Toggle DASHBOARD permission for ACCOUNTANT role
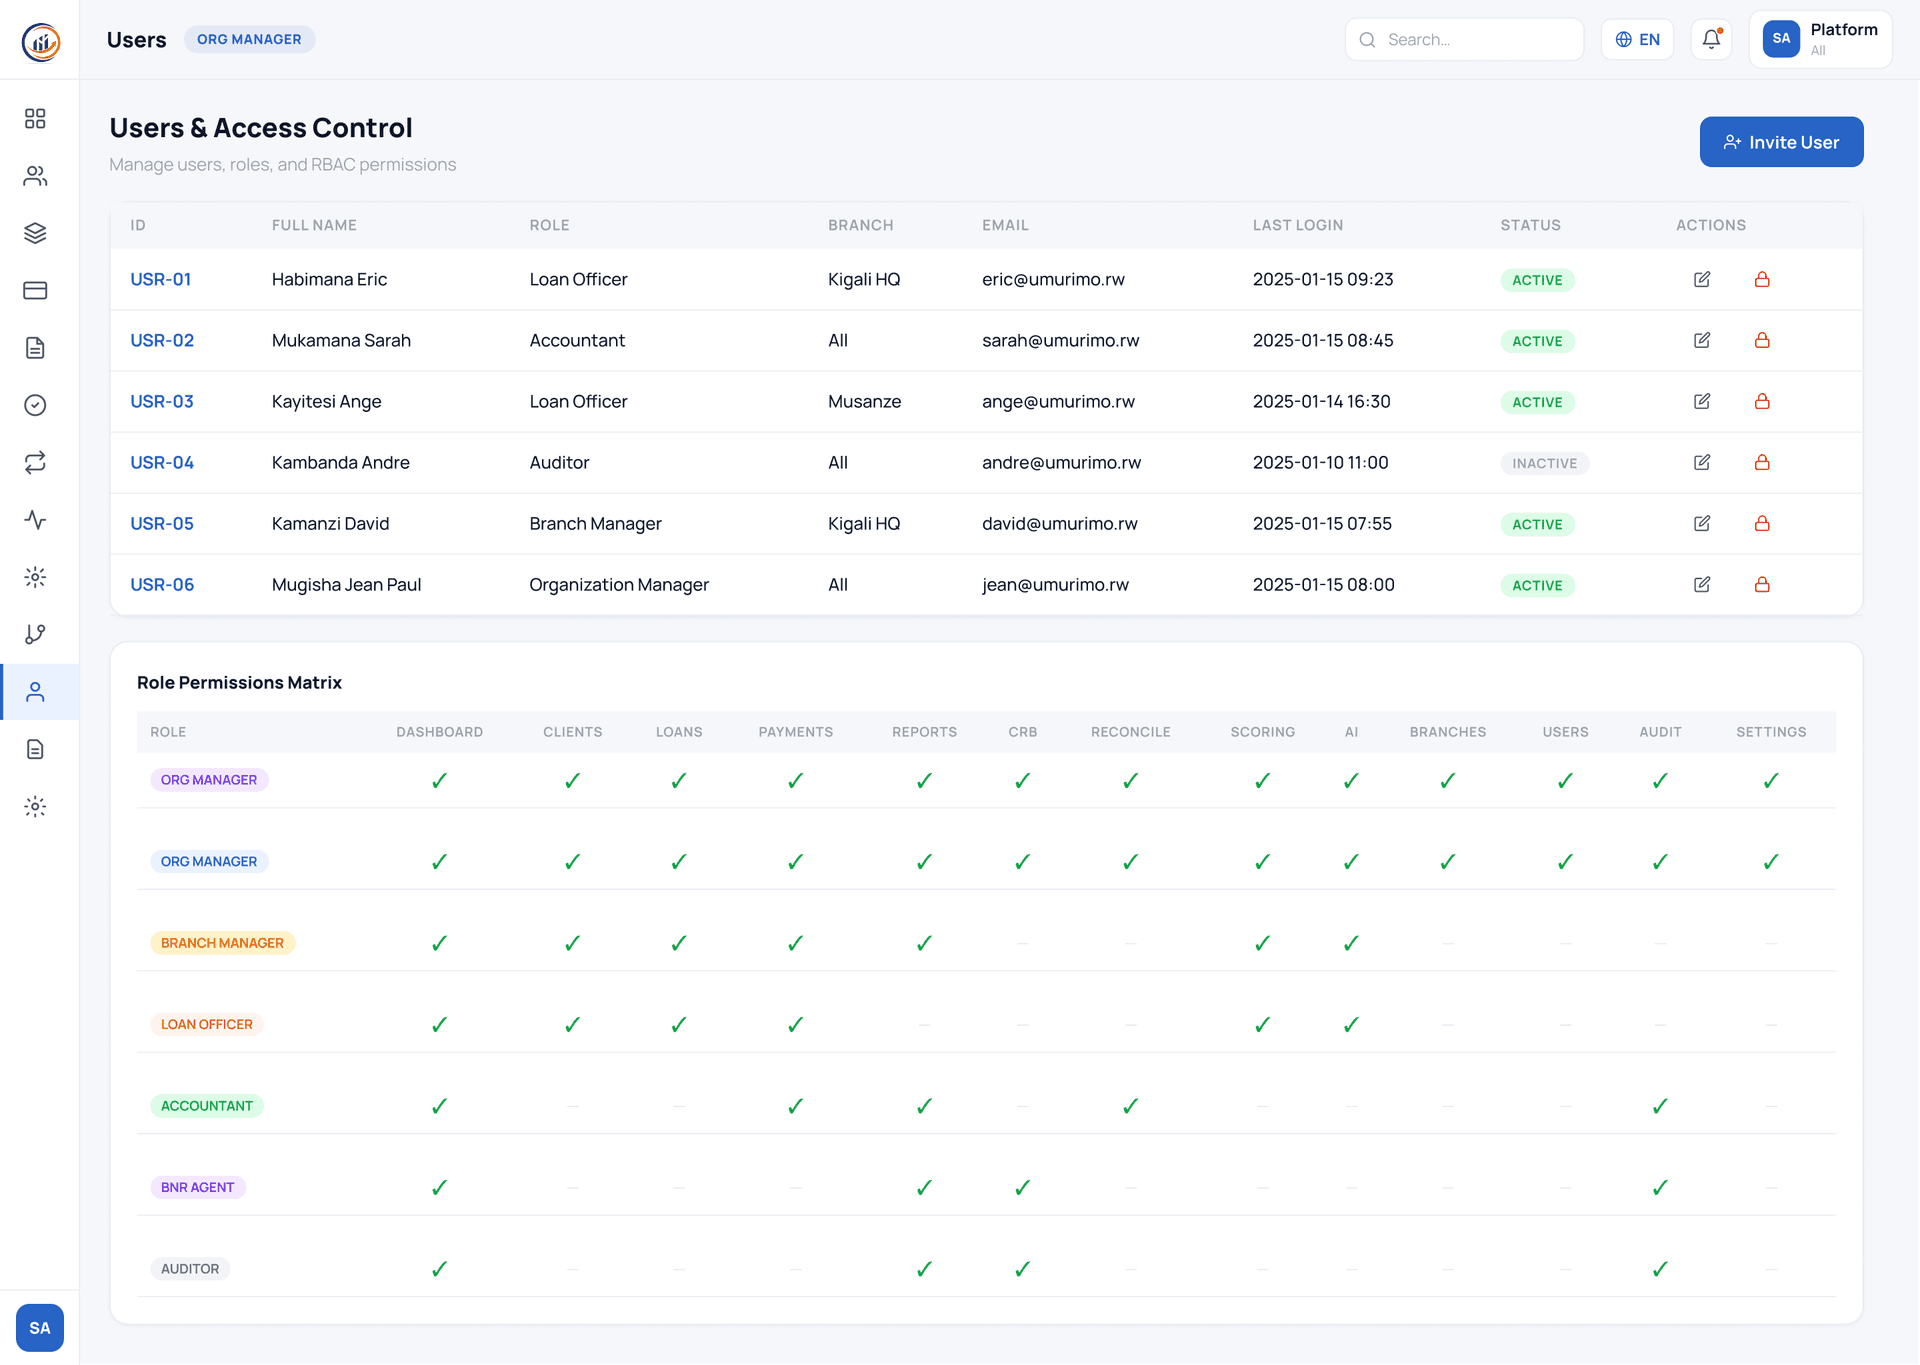1920x1365 pixels. [439, 1105]
